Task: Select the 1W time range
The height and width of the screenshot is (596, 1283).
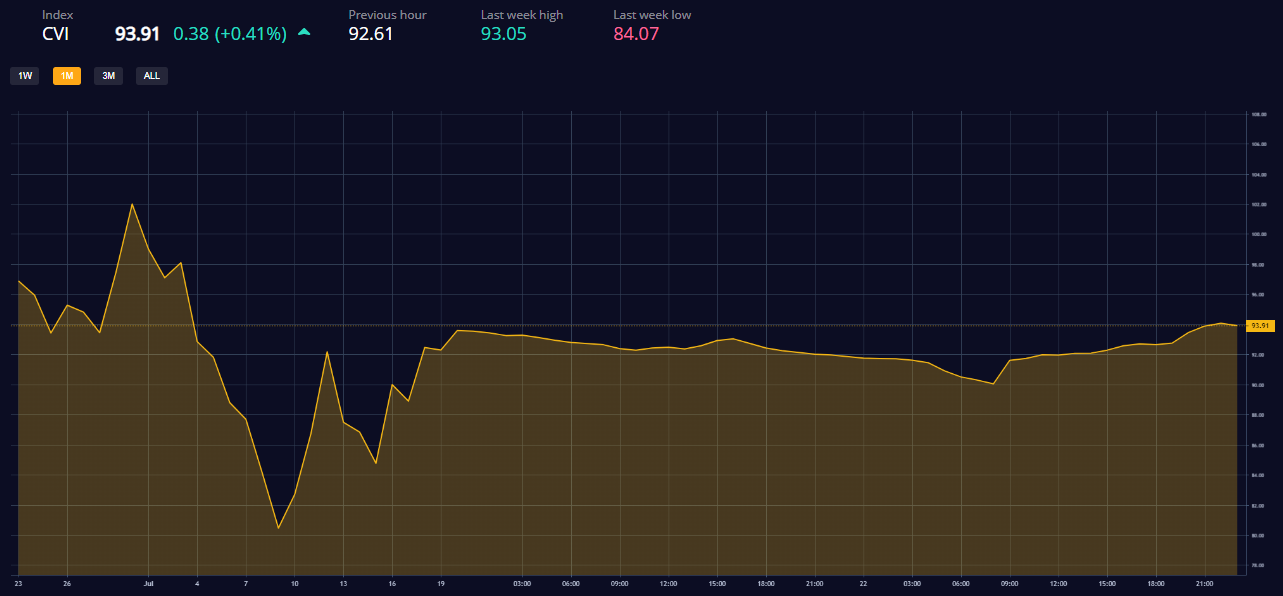Action: [x=25, y=76]
